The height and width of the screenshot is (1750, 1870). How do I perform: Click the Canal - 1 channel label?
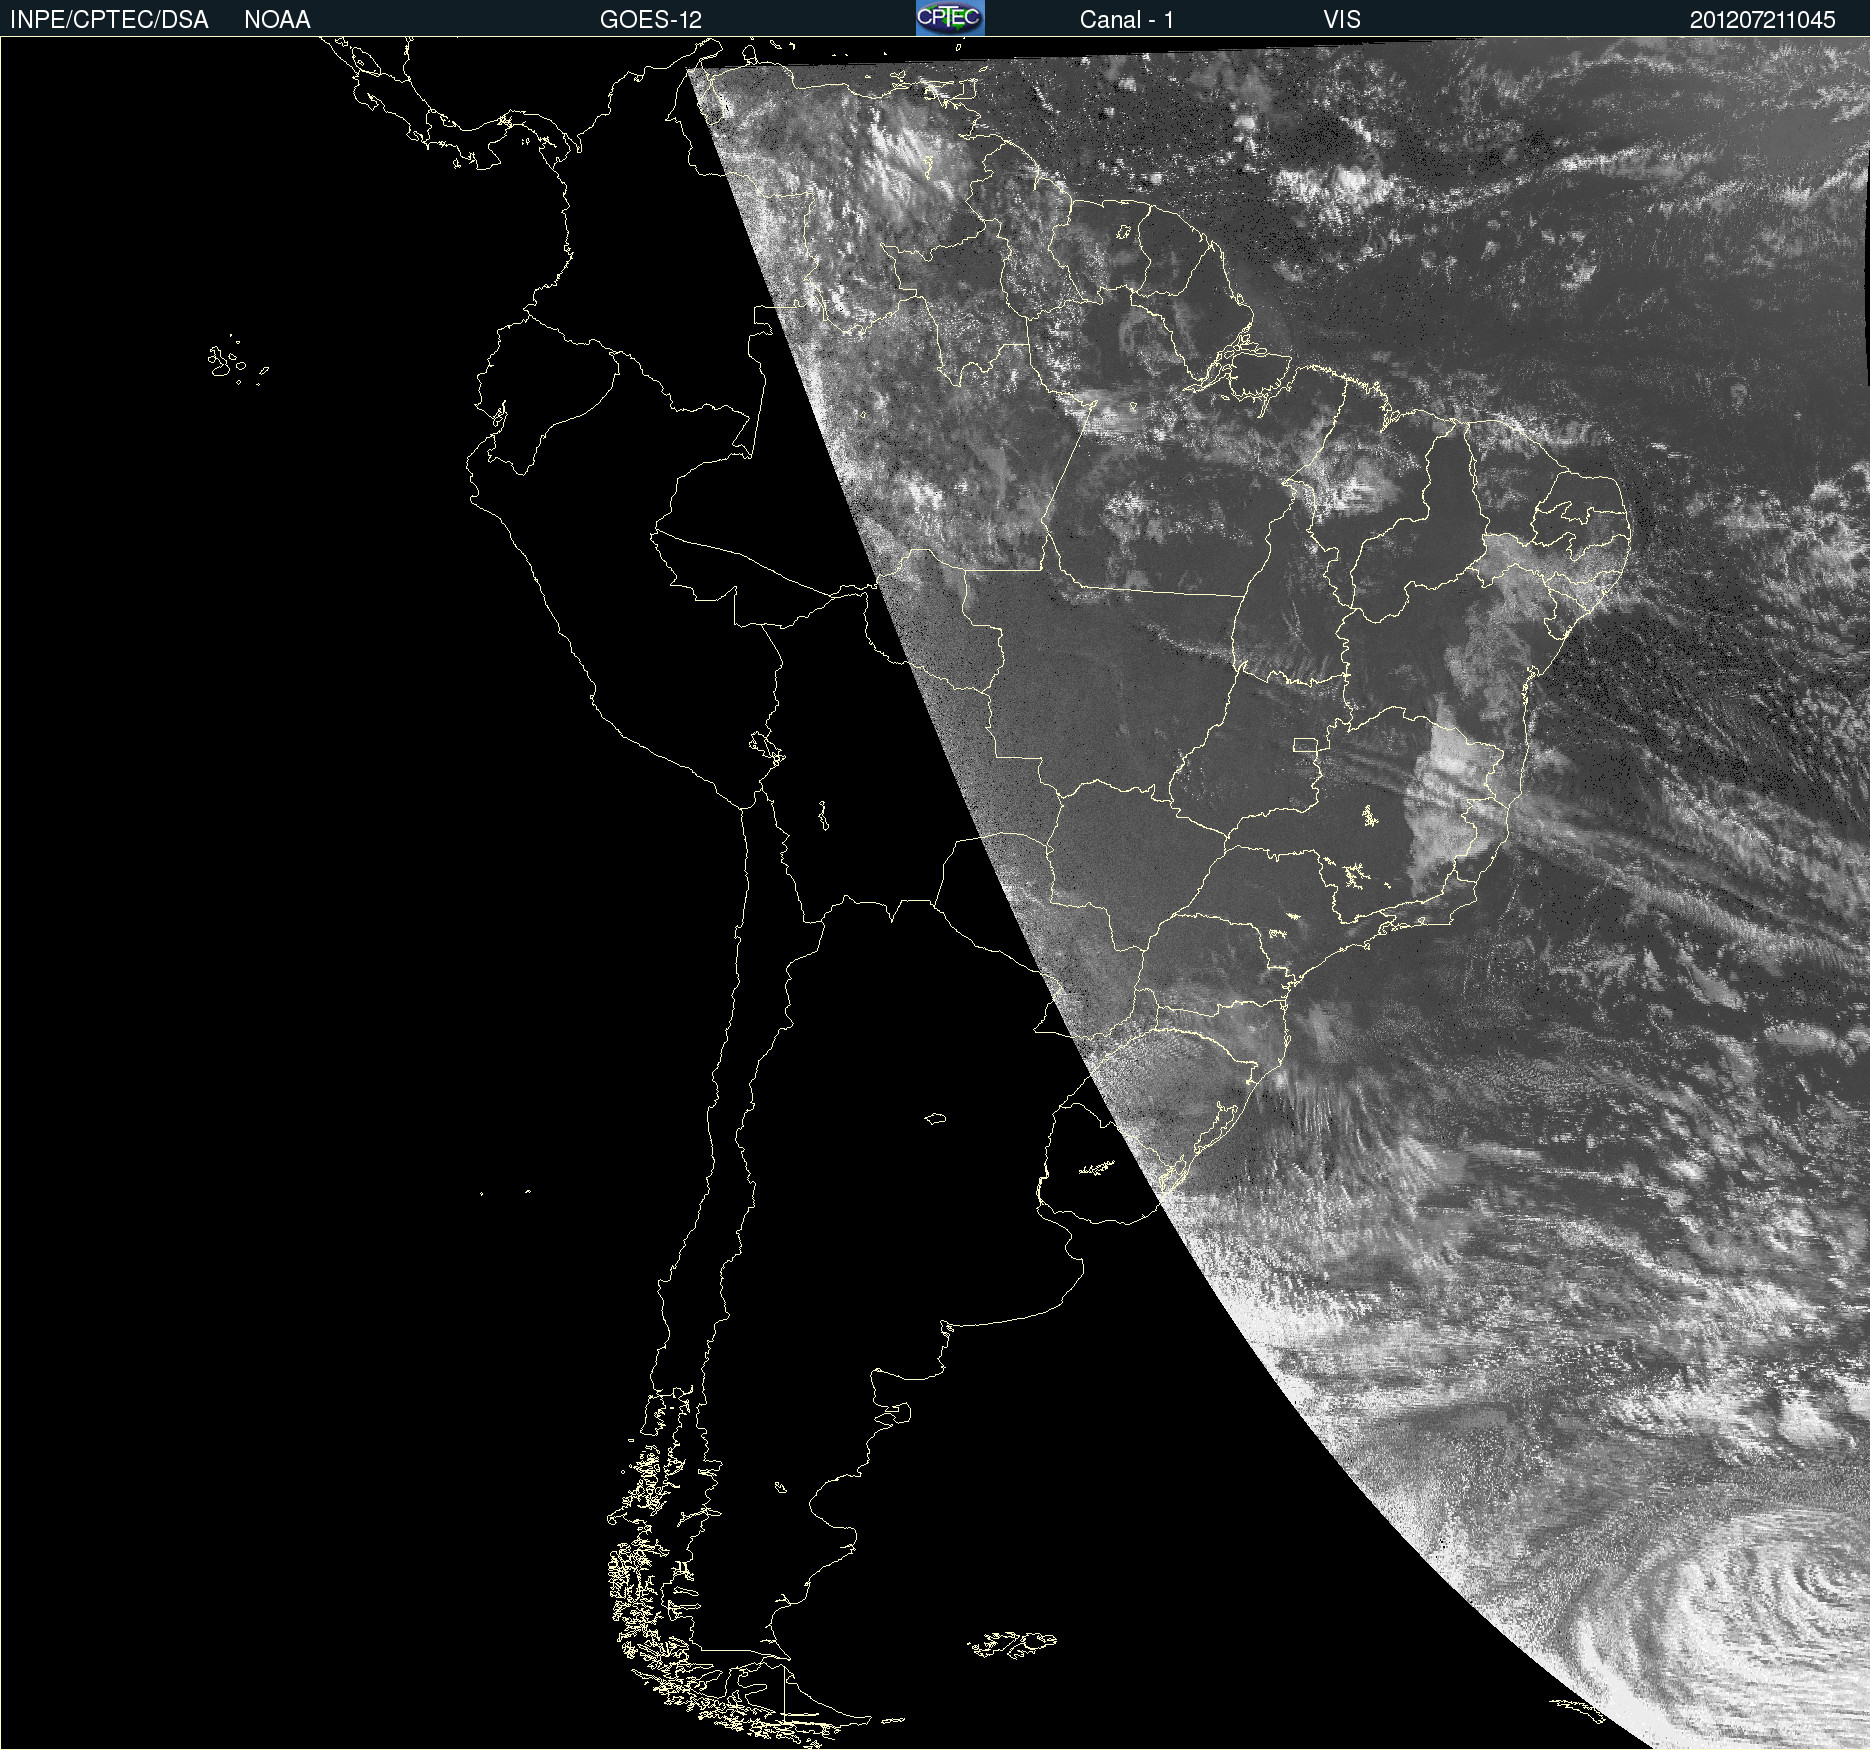(x=1127, y=20)
